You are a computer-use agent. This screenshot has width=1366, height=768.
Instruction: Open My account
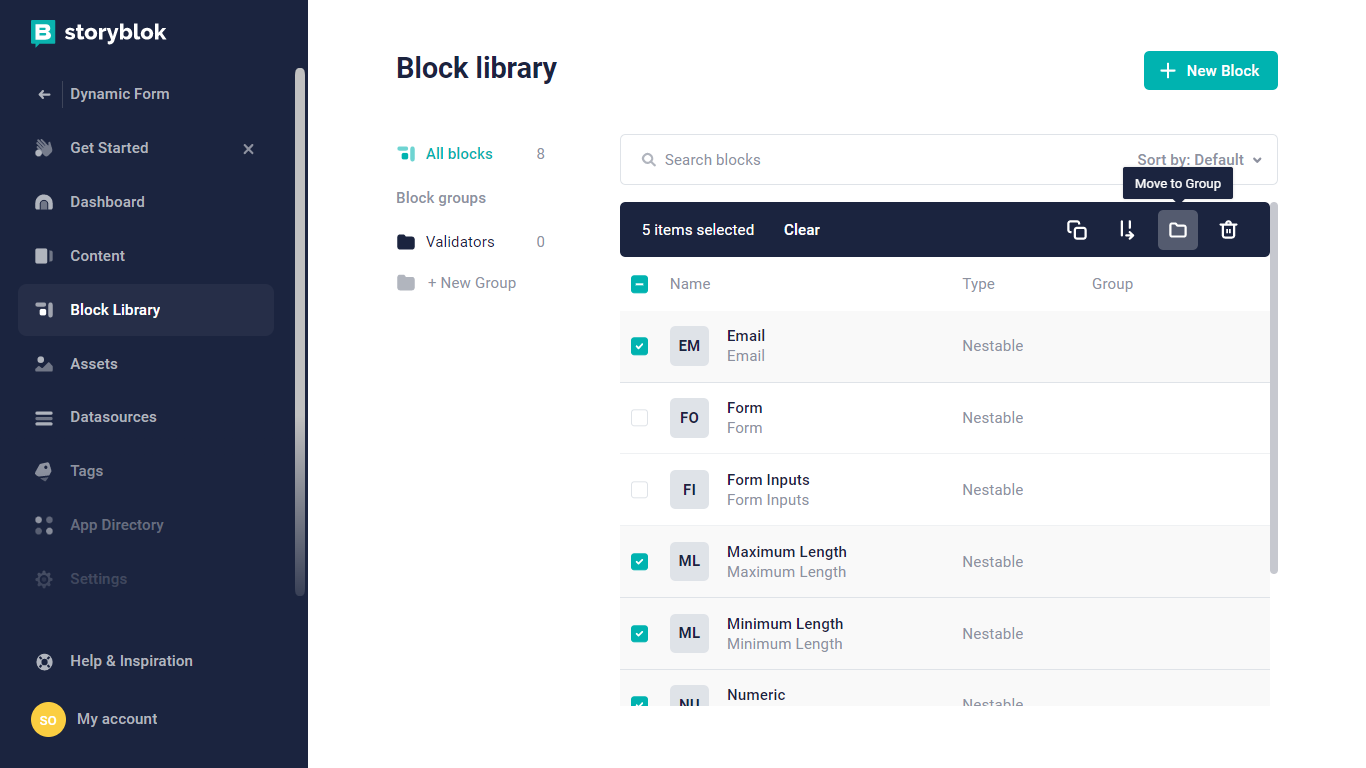click(x=117, y=719)
